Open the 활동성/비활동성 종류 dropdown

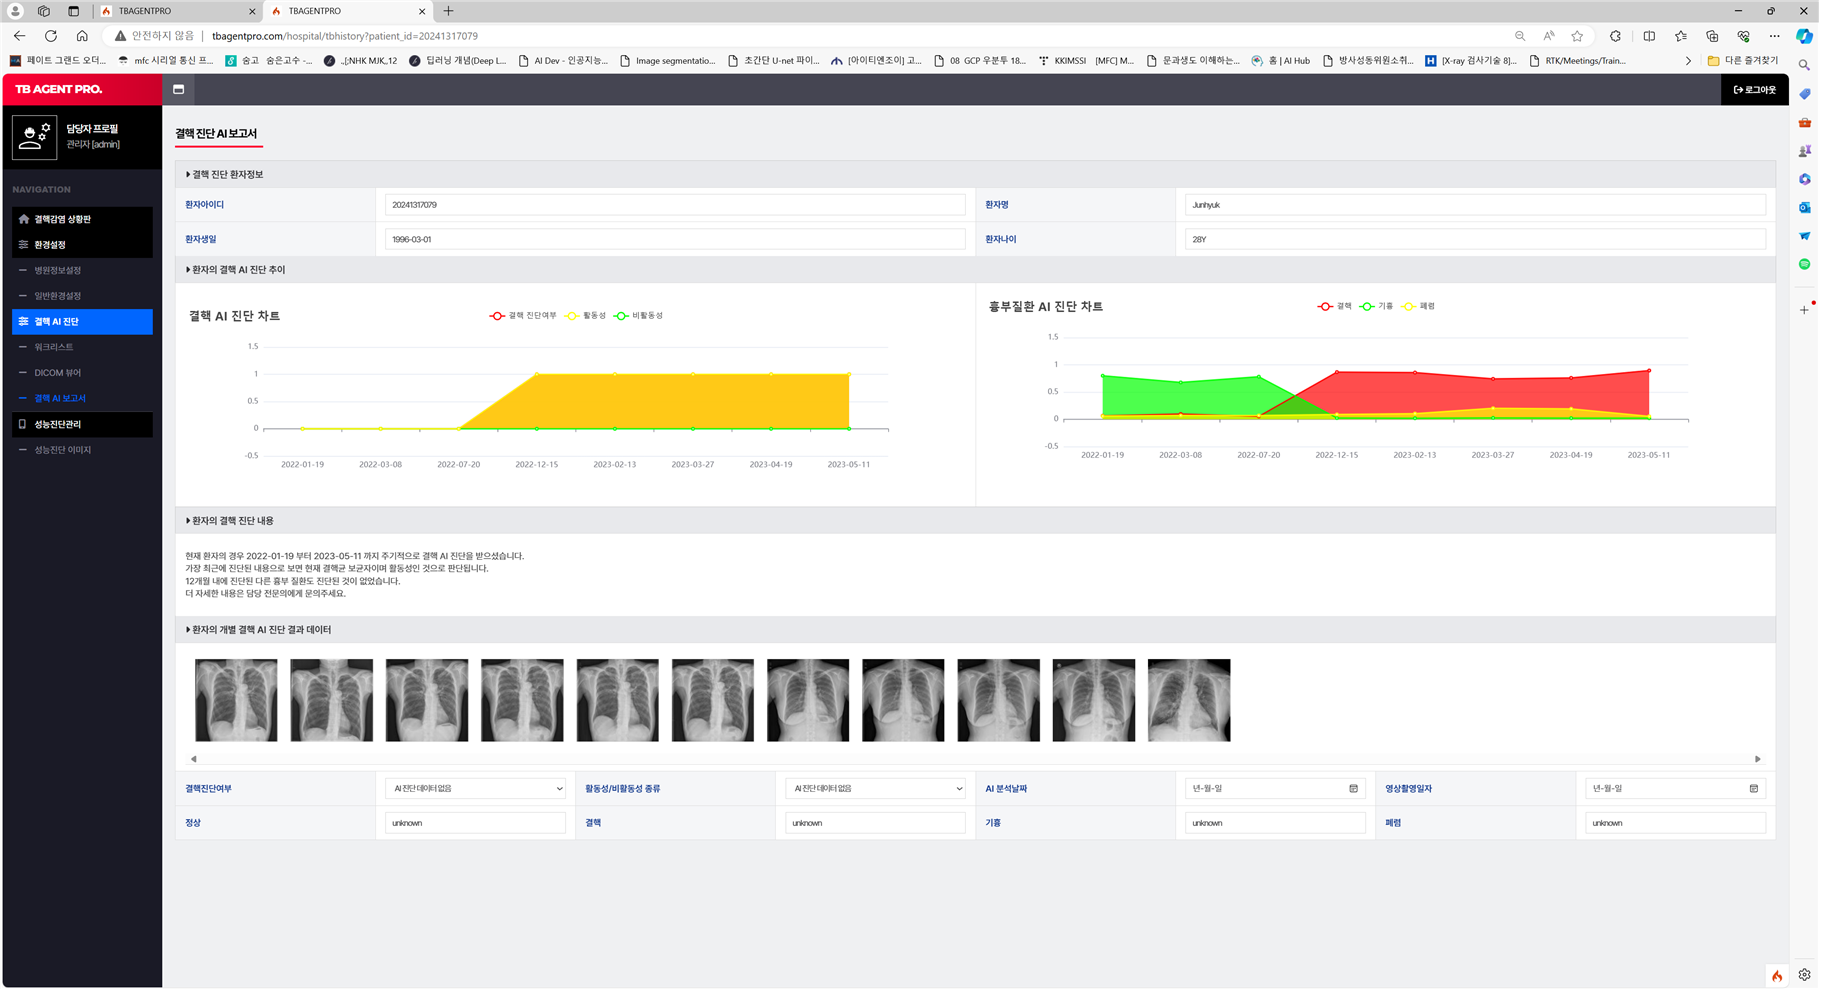[x=875, y=789]
